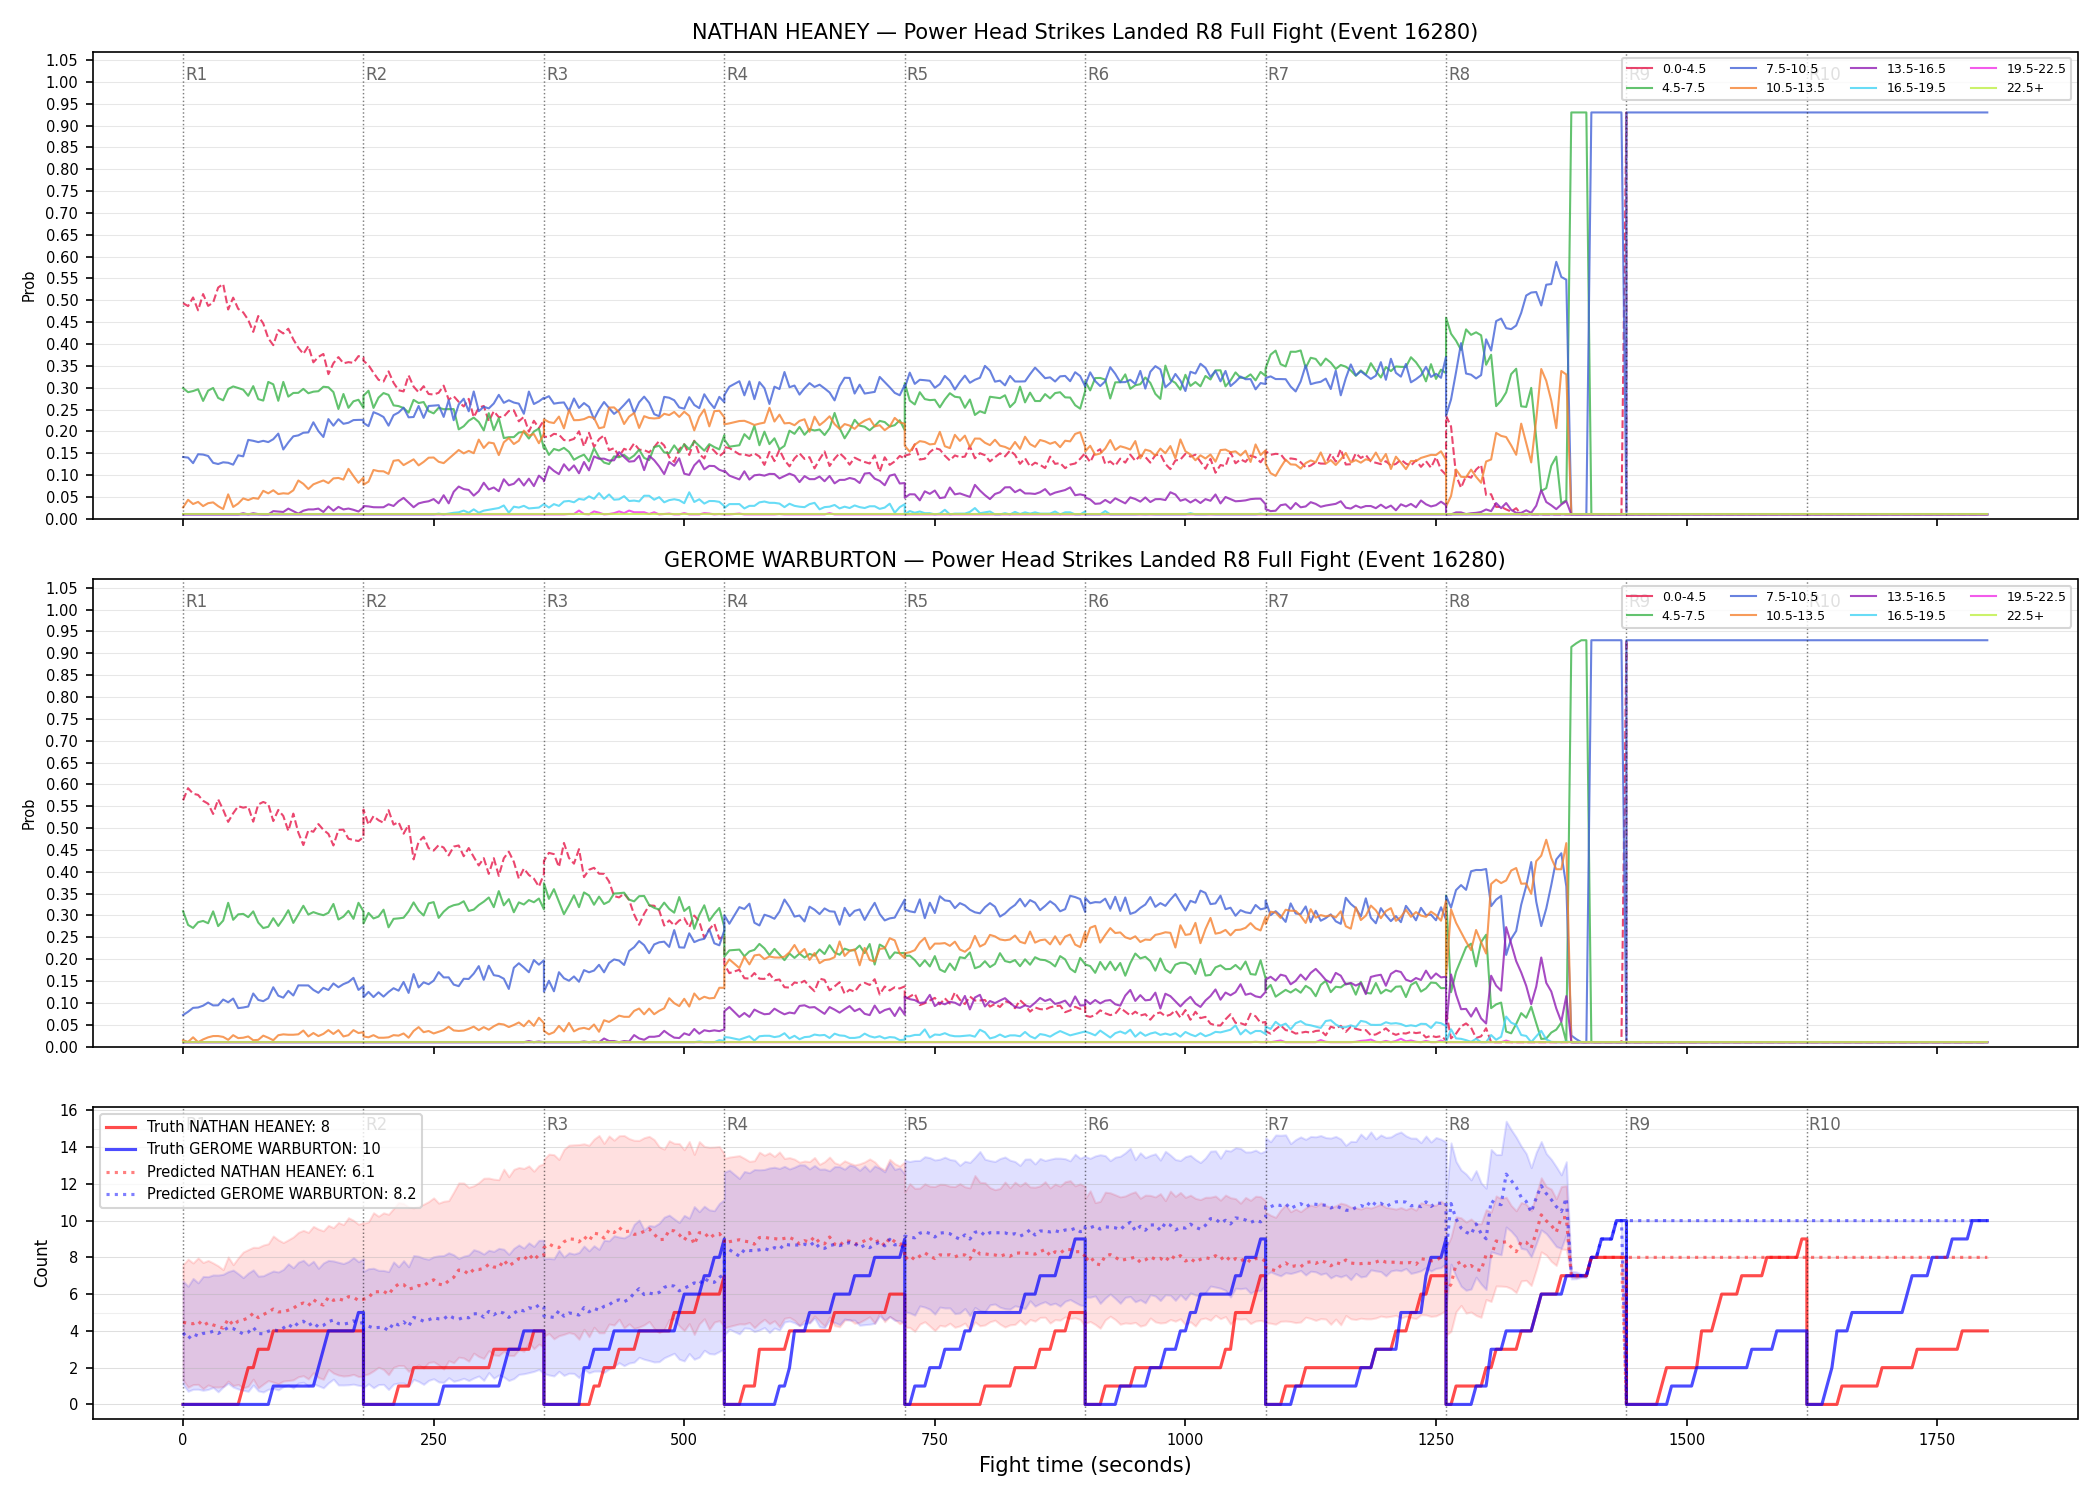The height and width of the screenshot is (1500, 2100).
Task: Click the R7 round marker in the Gerome Warburton chart
Action: tap(1278, 601)
